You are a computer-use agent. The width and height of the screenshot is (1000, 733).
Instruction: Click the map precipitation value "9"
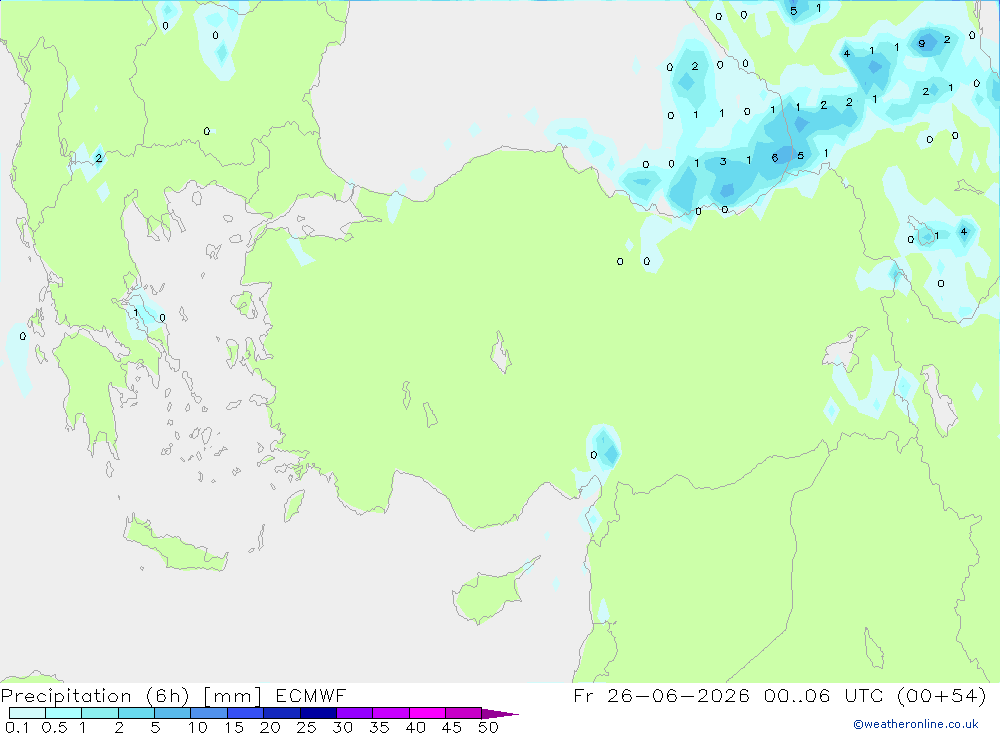(922, 43)
